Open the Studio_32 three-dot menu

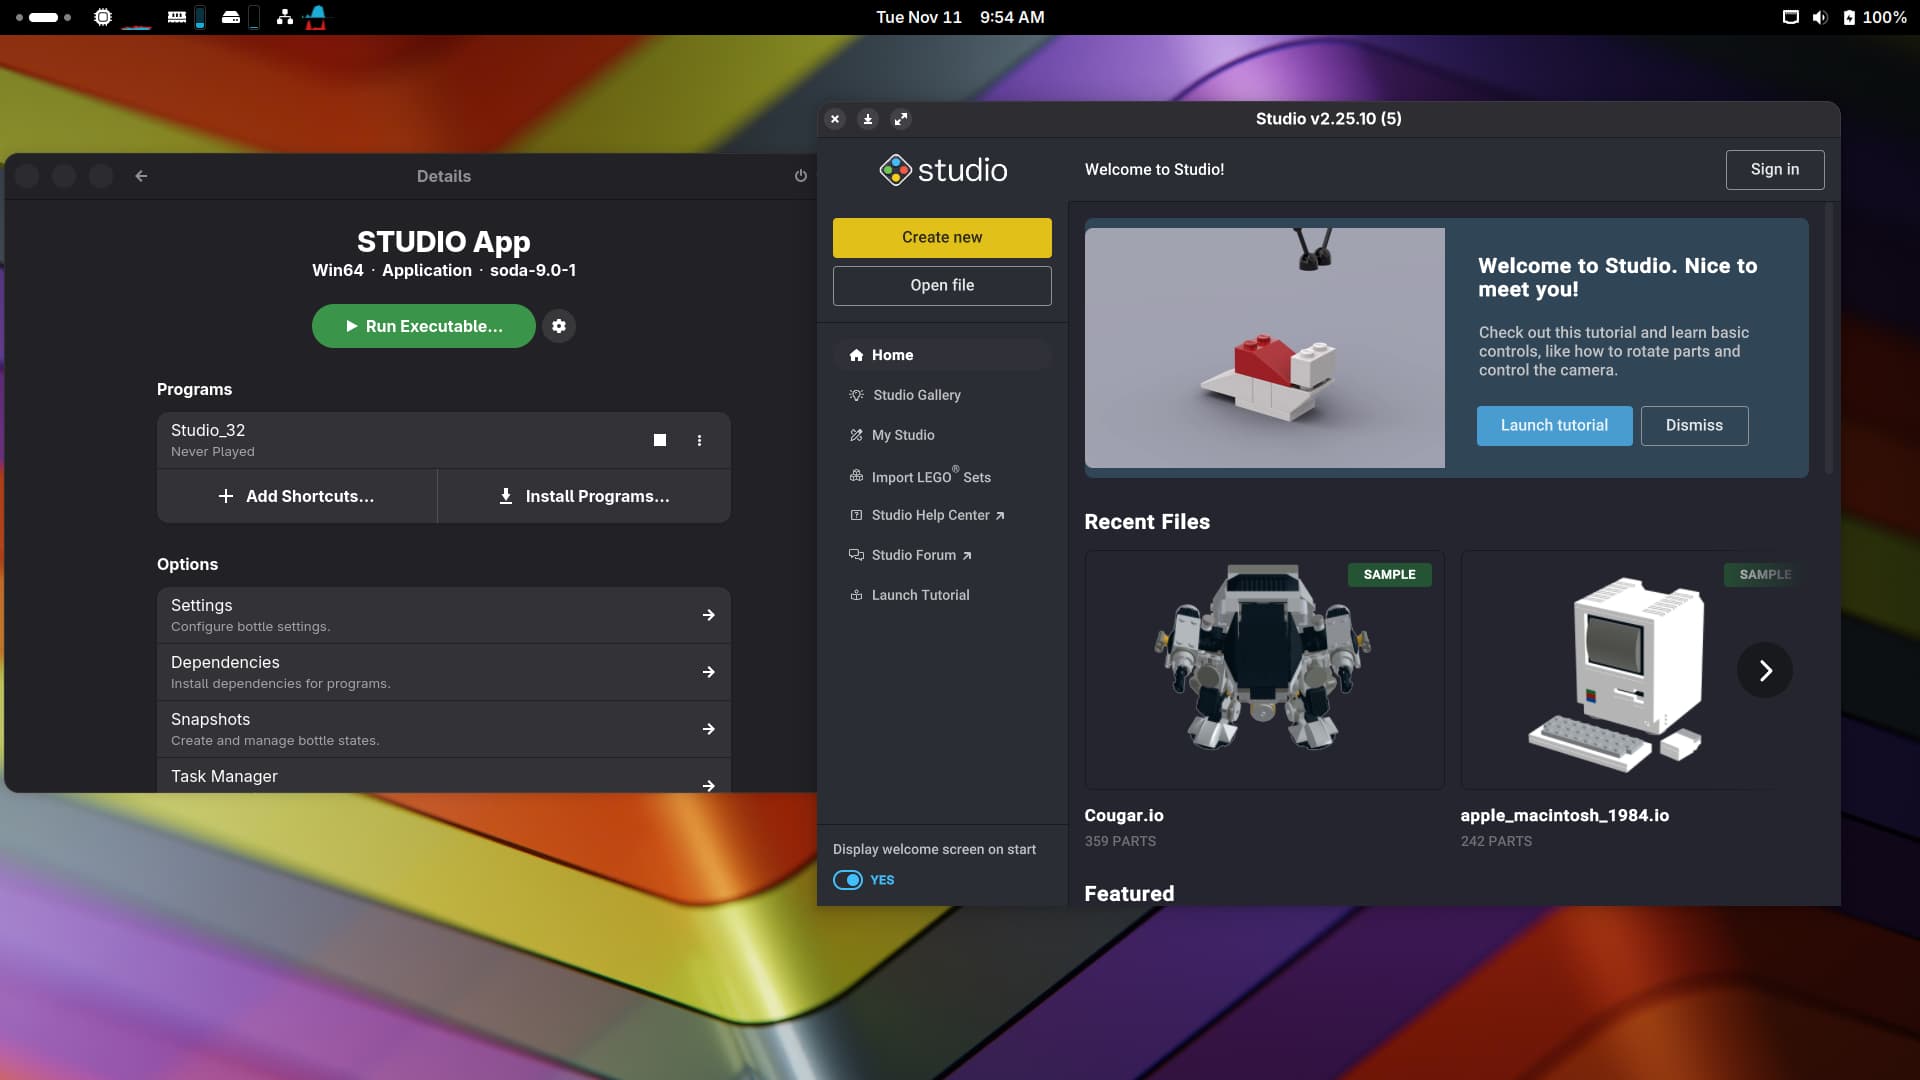click(699, 440)
